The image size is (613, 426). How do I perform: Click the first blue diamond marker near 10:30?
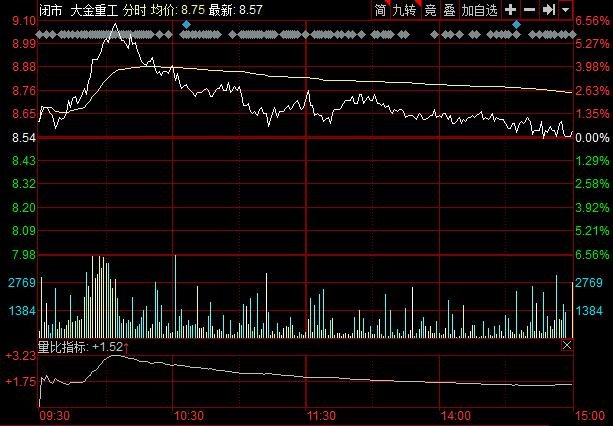tap(186, 25)
